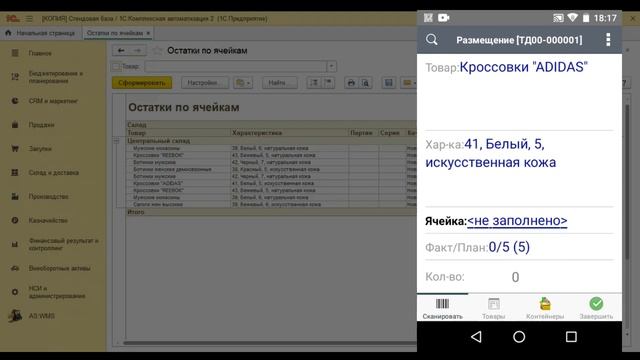The image size is (640, 360).
Task: Open CRM и маркетинг section
Action: (53, 101)
